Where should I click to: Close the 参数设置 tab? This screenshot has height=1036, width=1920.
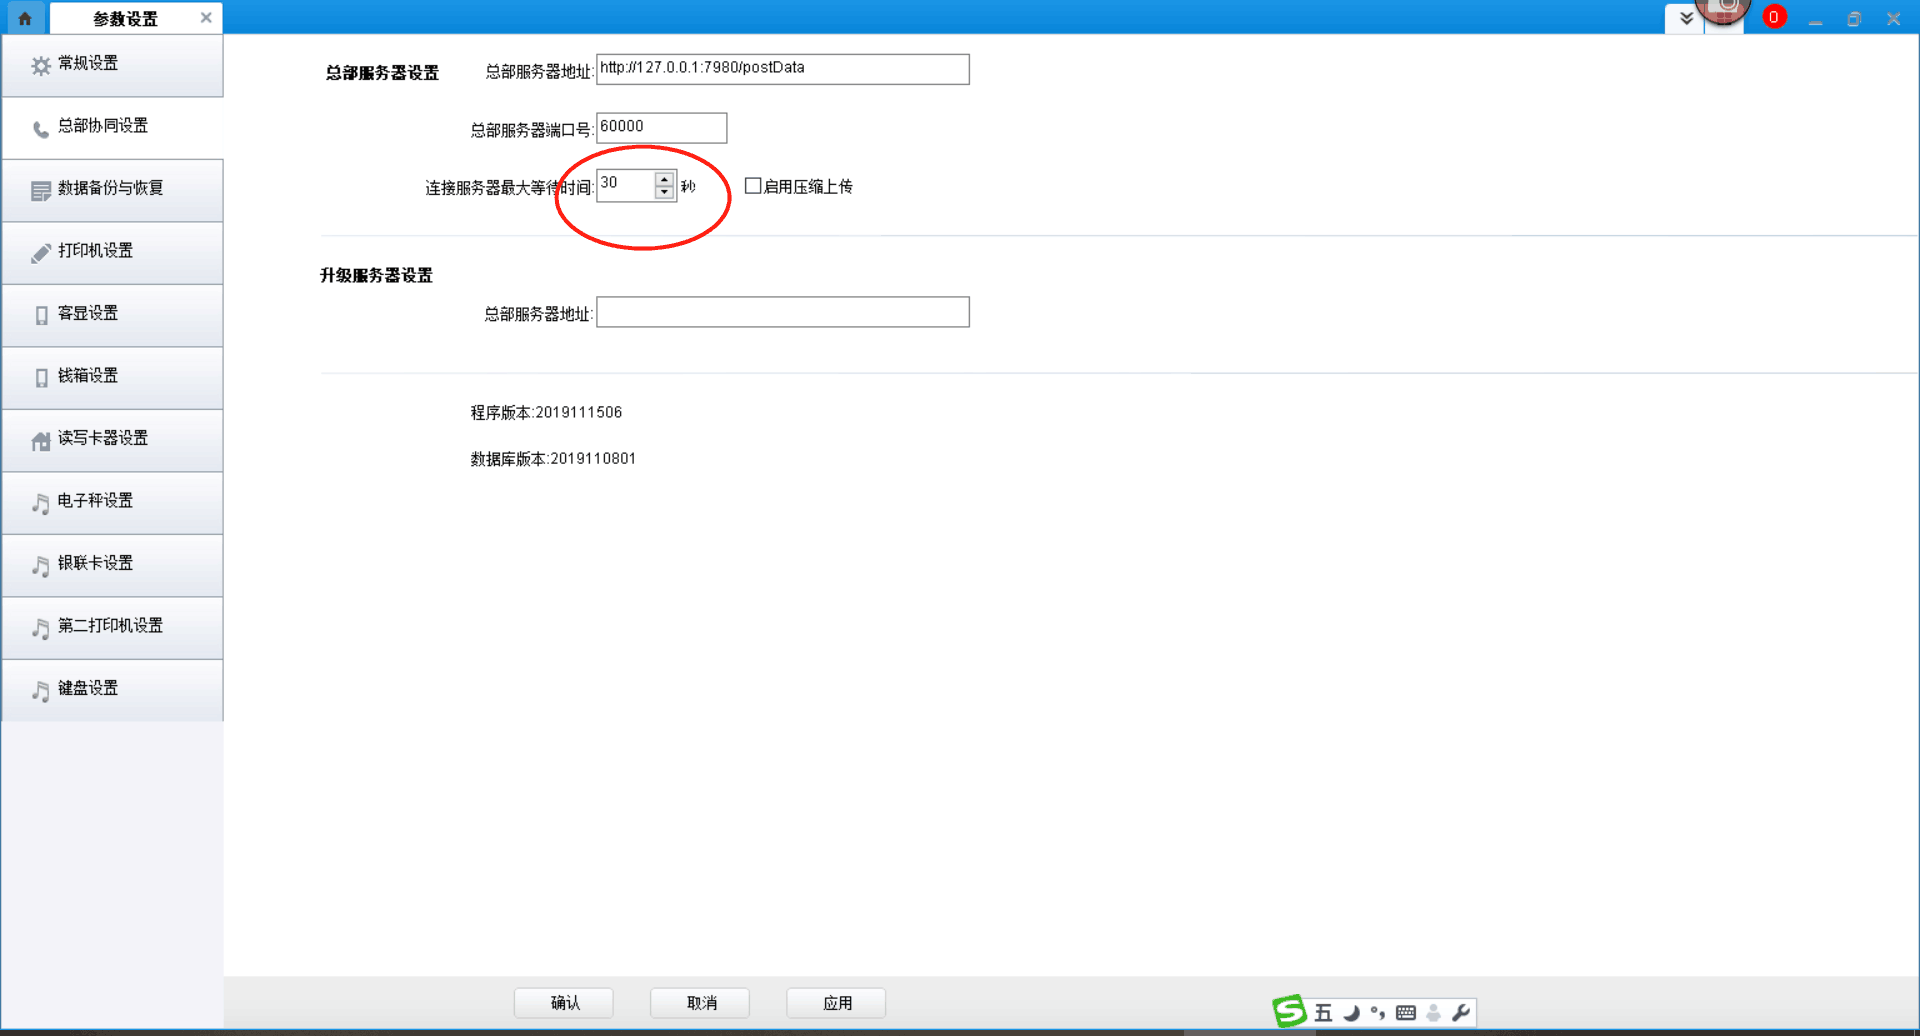[x=206, y=18]
